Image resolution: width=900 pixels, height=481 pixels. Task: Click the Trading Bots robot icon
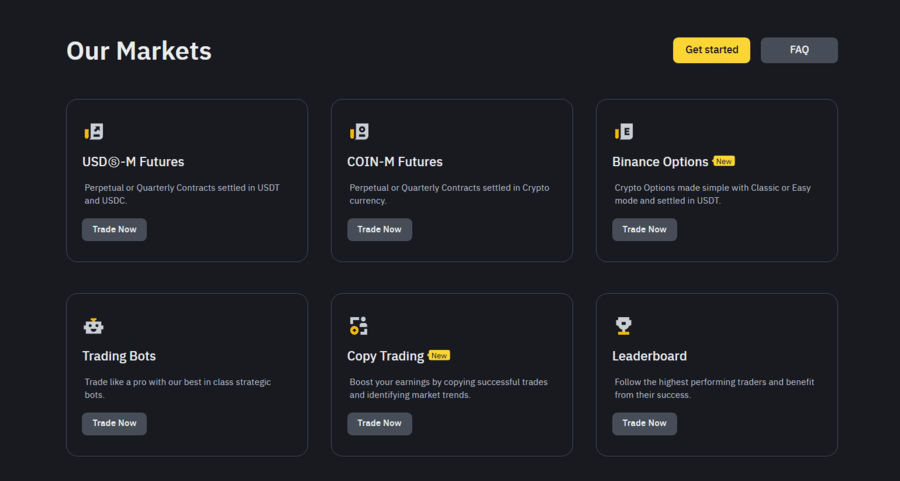[x=94, y=326]
